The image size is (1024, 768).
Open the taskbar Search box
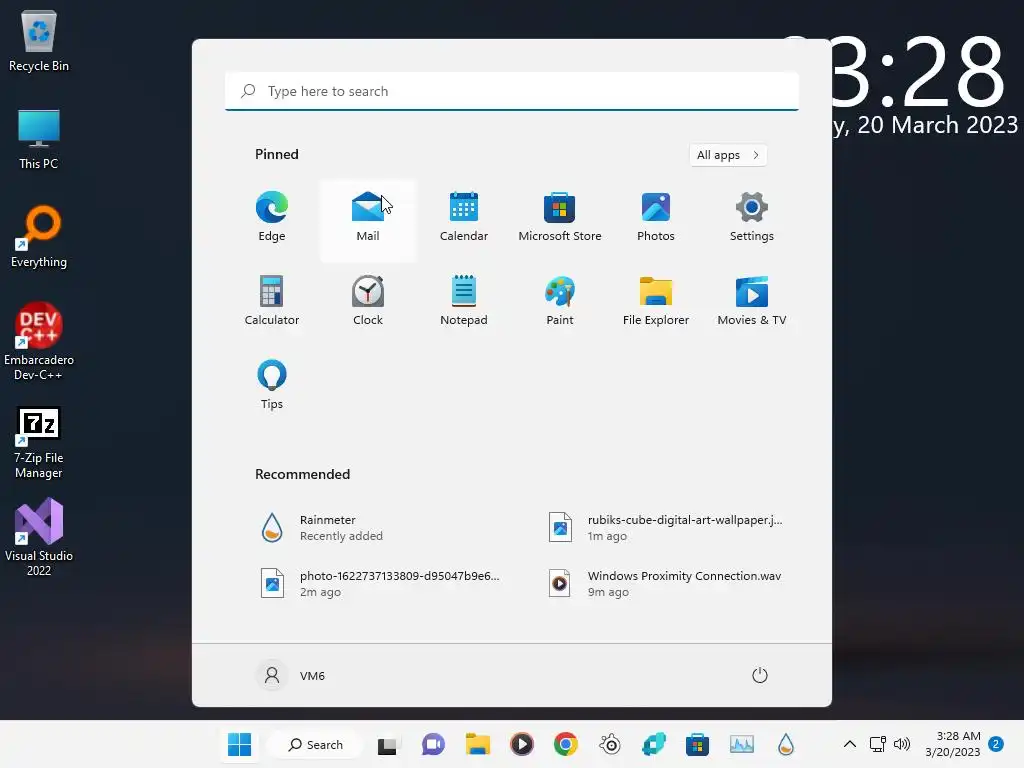tap(315, 744)
